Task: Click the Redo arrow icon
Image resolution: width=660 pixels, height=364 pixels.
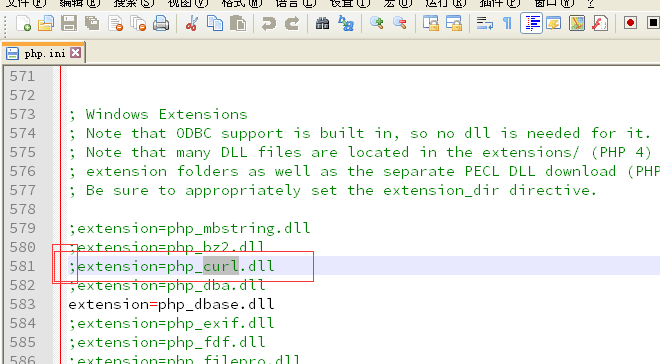Action: point(292,23)
